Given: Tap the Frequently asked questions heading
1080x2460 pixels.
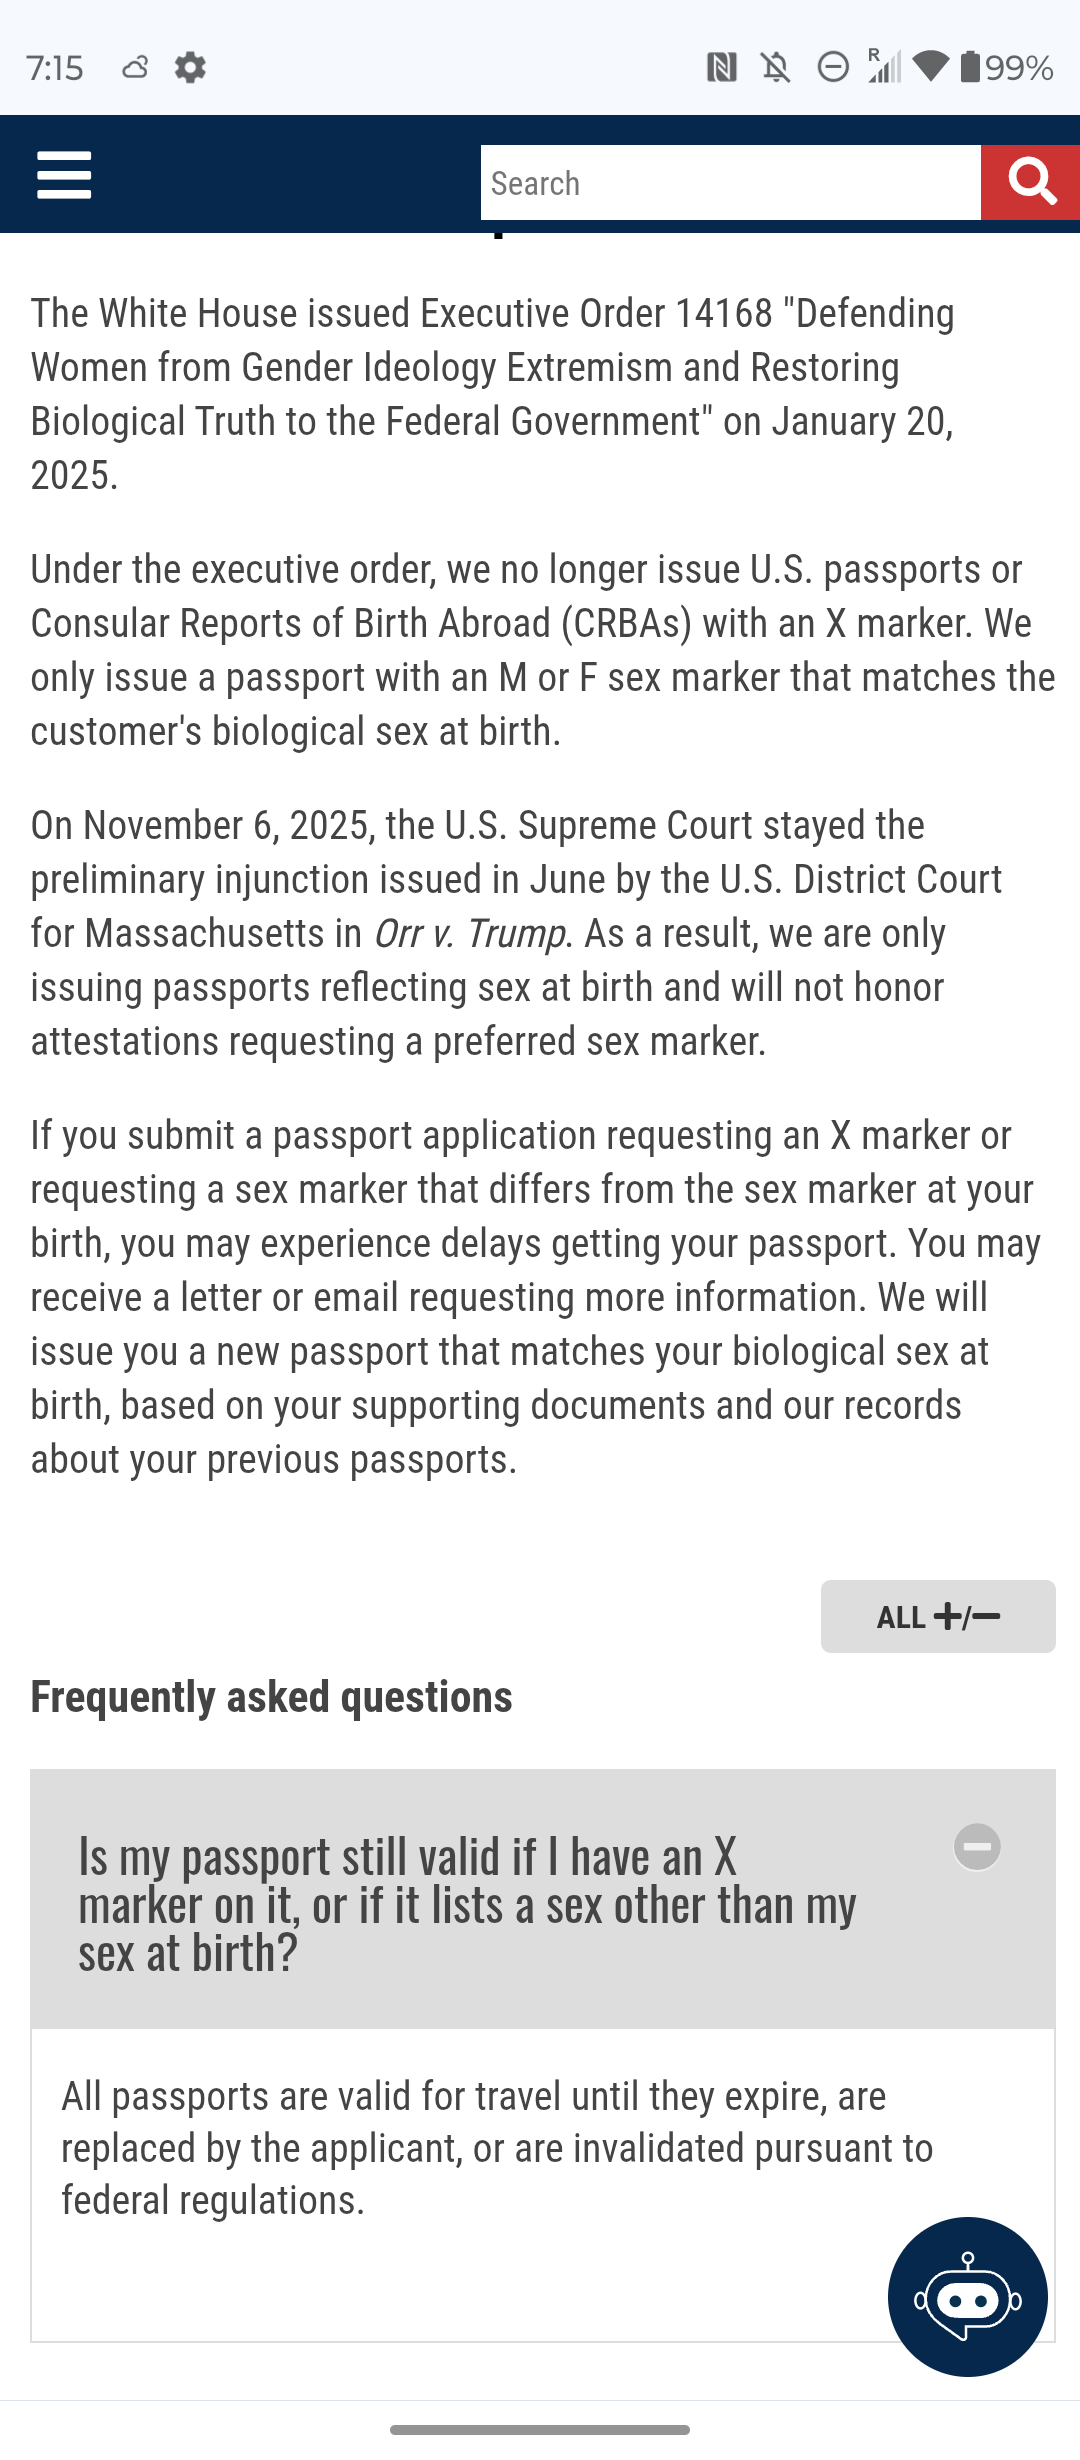Looking at the screenshot, I should pyautogui.click(x=271, y=1697).
